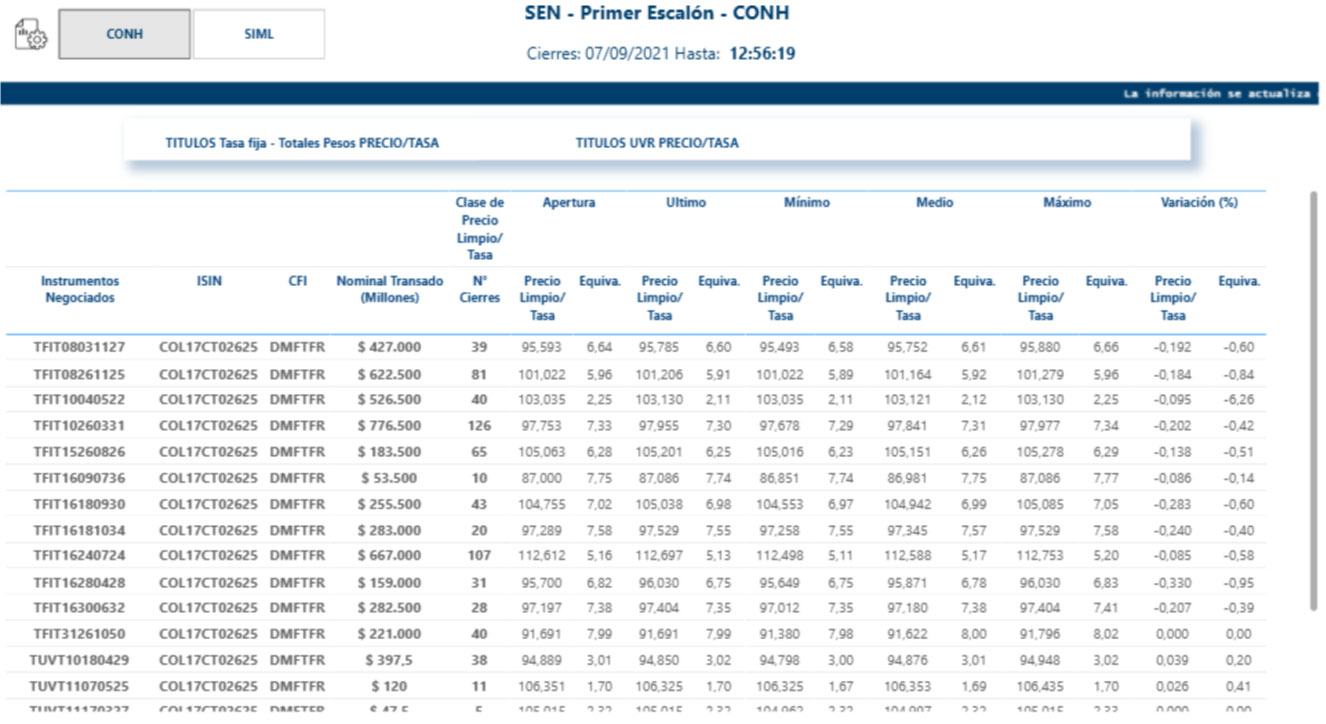Select the TFIT31261050 instrument row
The width and height of the screenshot is (1326, 724).
80,634
